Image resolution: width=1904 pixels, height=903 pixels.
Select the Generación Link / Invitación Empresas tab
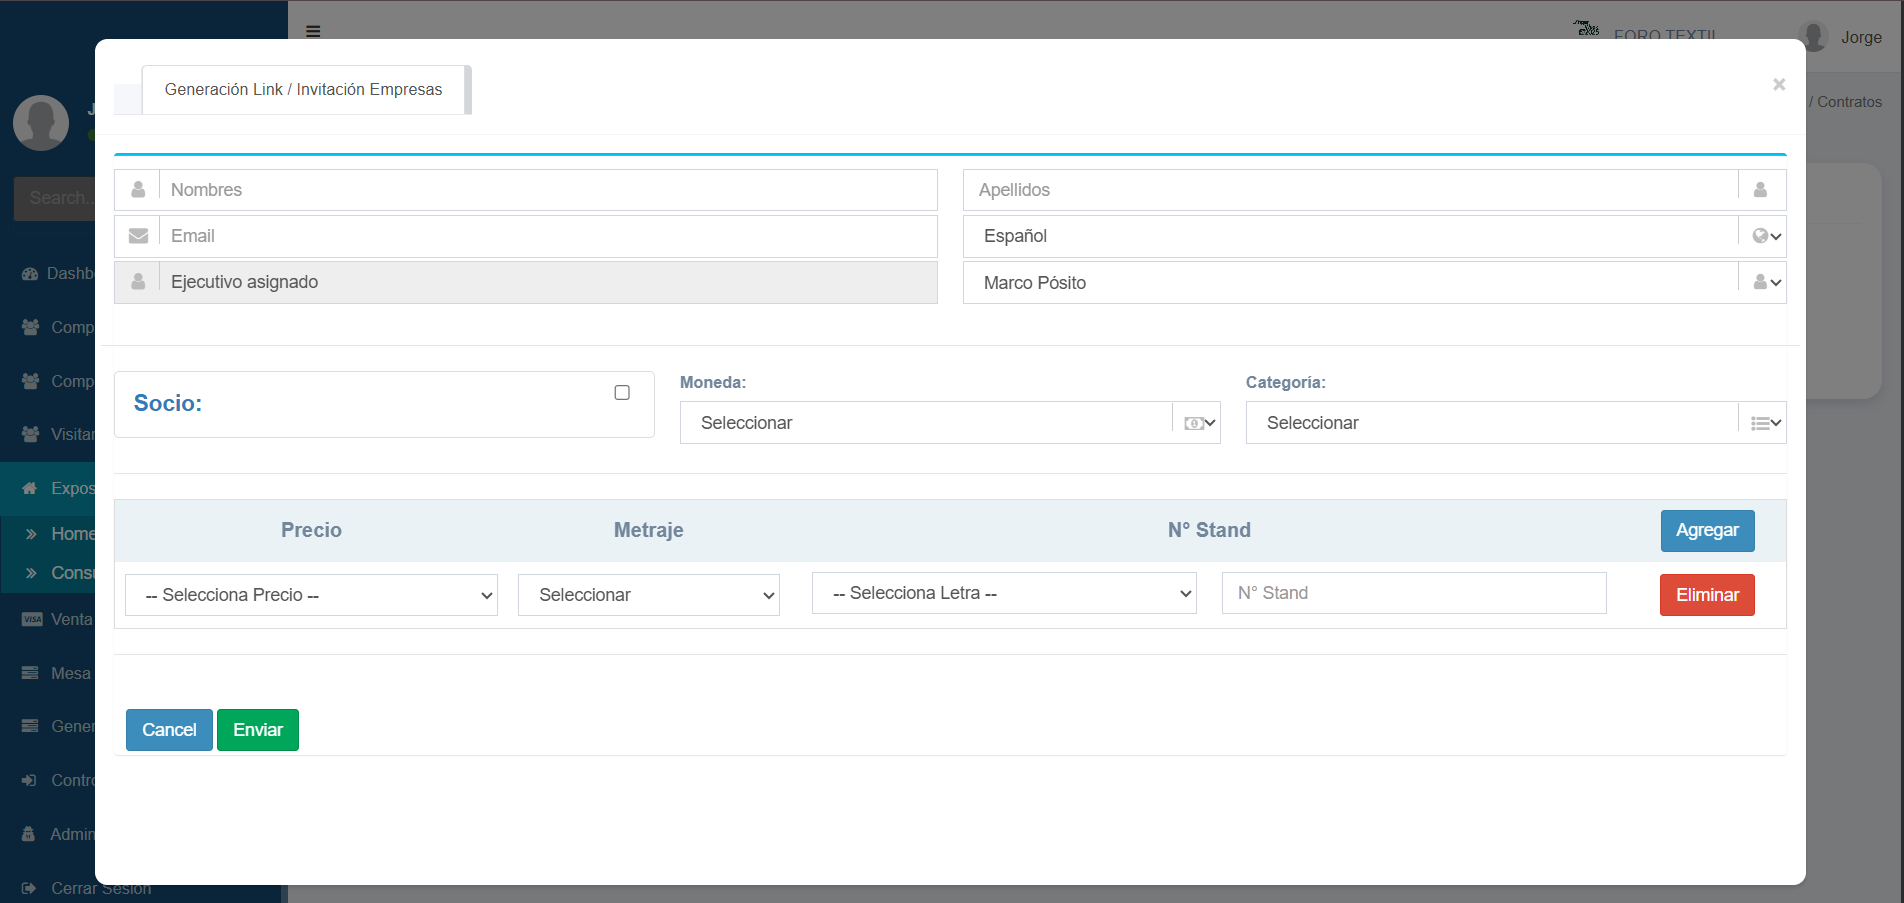(x=303, y=90)
